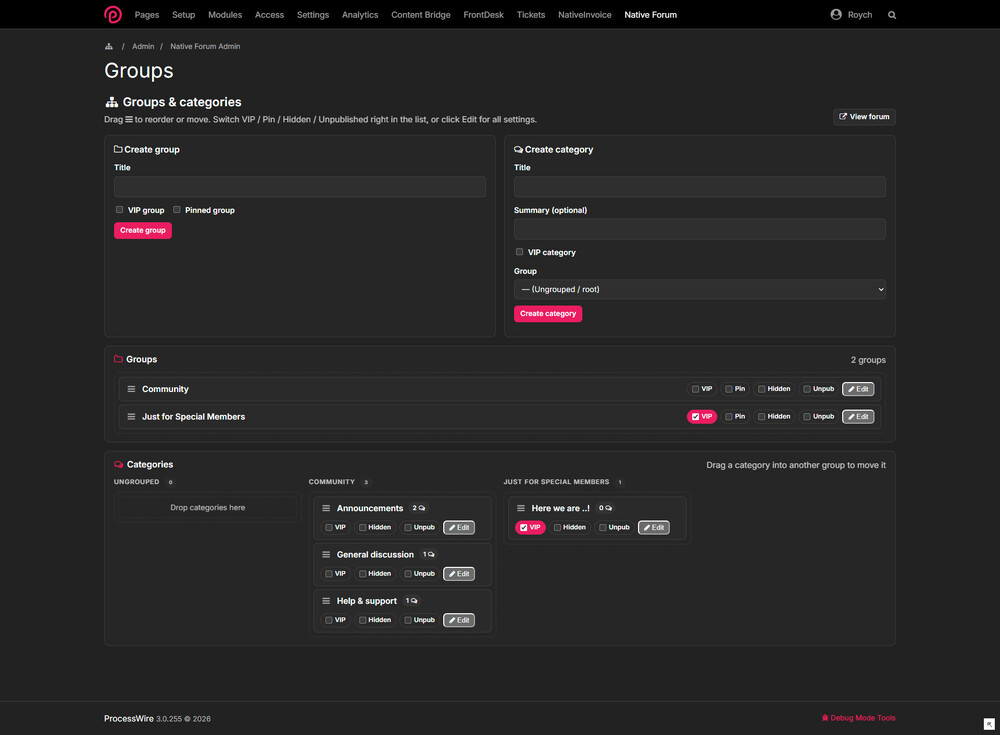
Task: Click the Create category Title field
Action: (700, 186)
